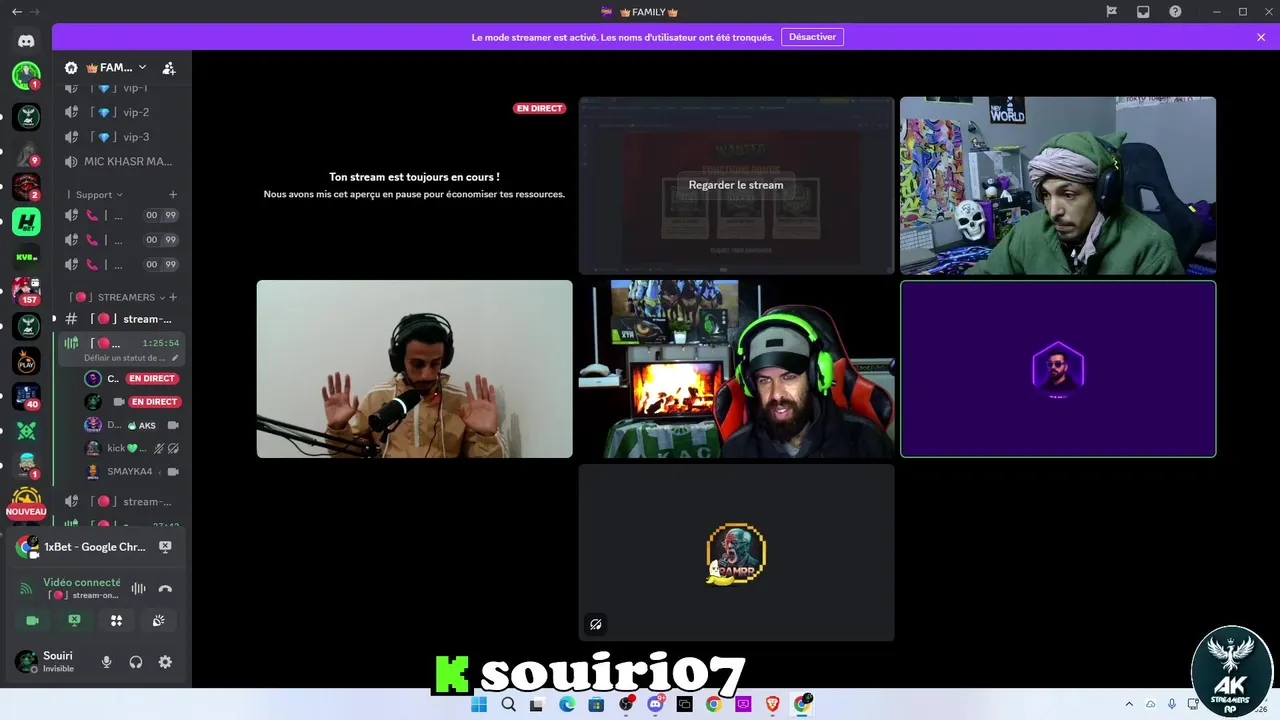Open Discord from the taskbar
Screen dimensions: 1280x720
tap(655, 704)
